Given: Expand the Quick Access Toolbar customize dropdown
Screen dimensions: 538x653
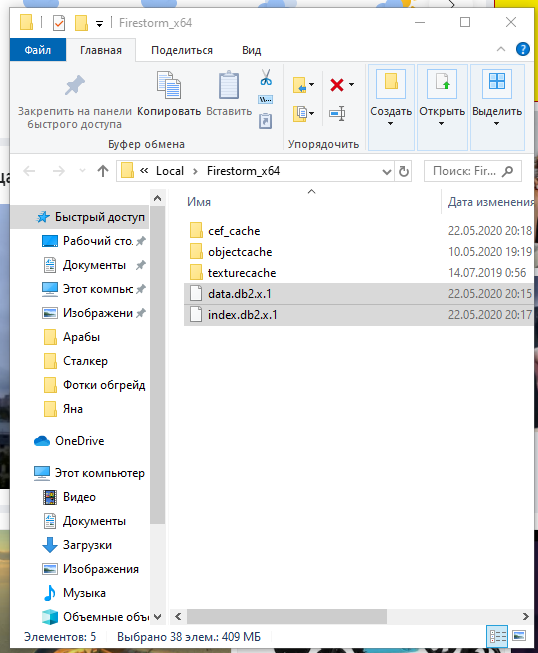Looking at the screenshot, I should (100, 24).
